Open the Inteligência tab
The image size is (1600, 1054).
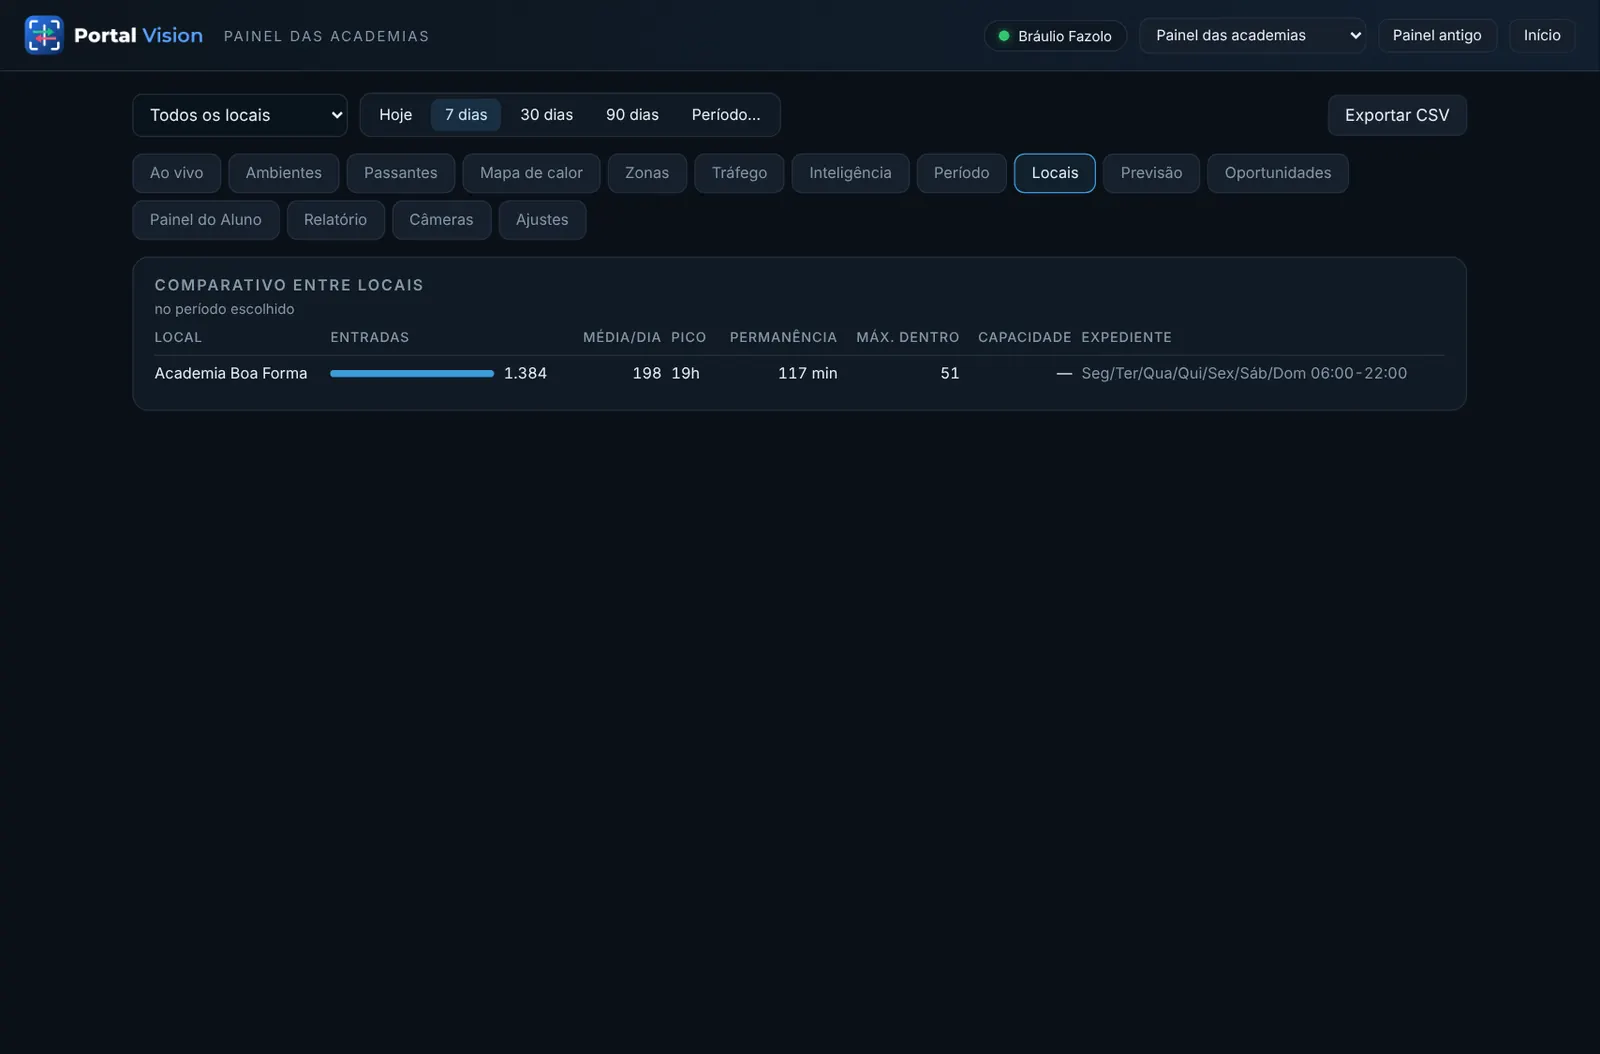(850, 173)
